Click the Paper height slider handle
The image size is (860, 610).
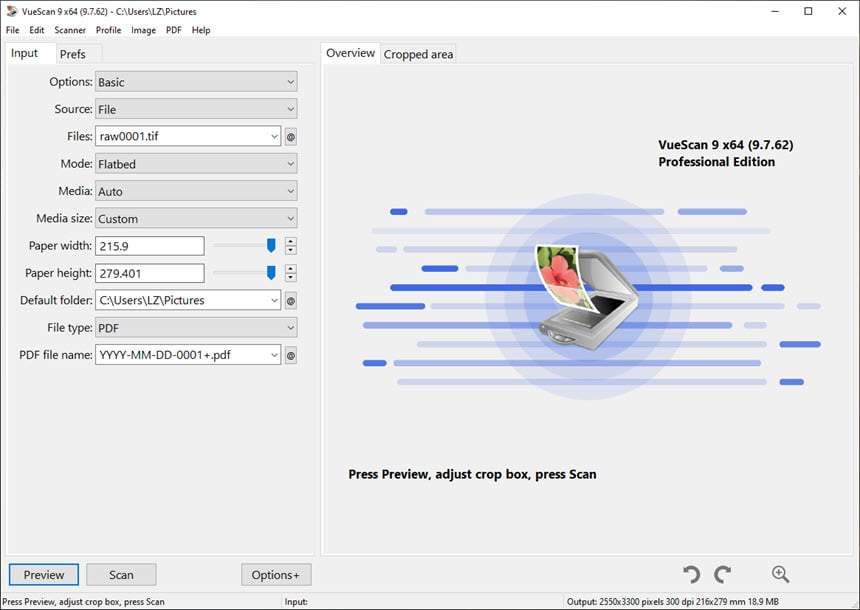pyautogui.click(x=271, y=273)
